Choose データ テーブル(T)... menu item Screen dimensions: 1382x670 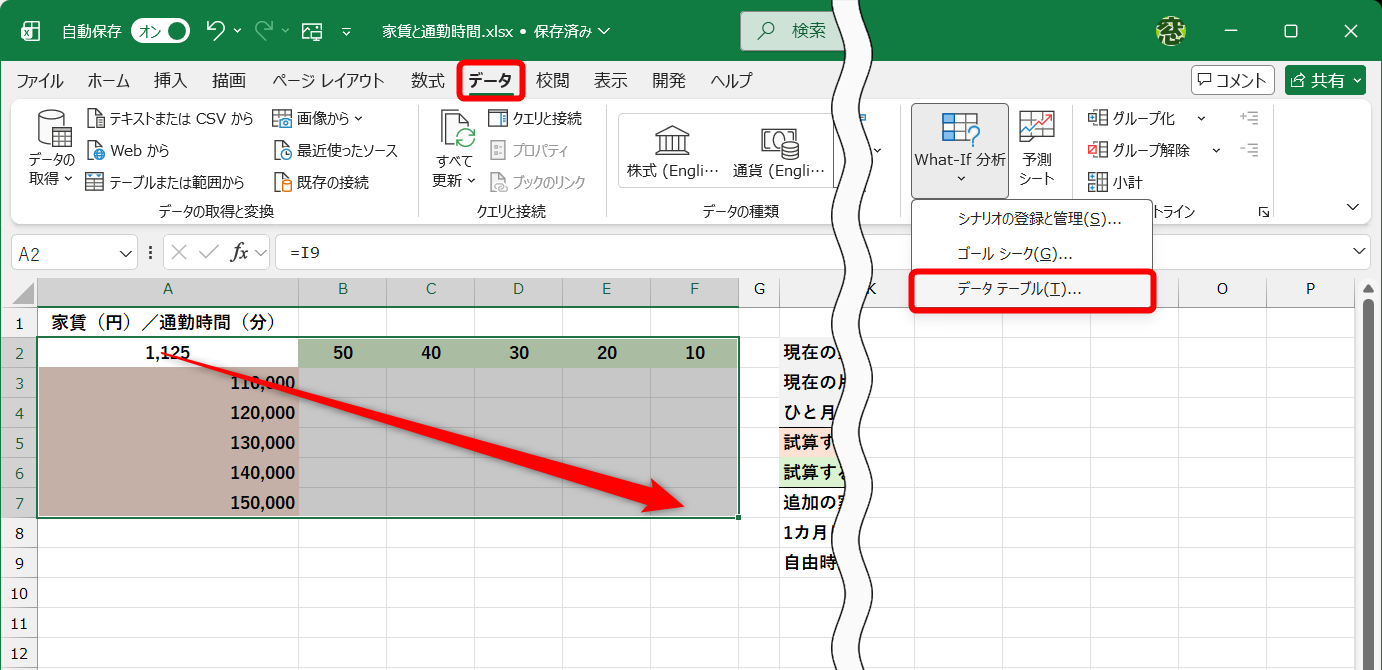coord(1032,289)
